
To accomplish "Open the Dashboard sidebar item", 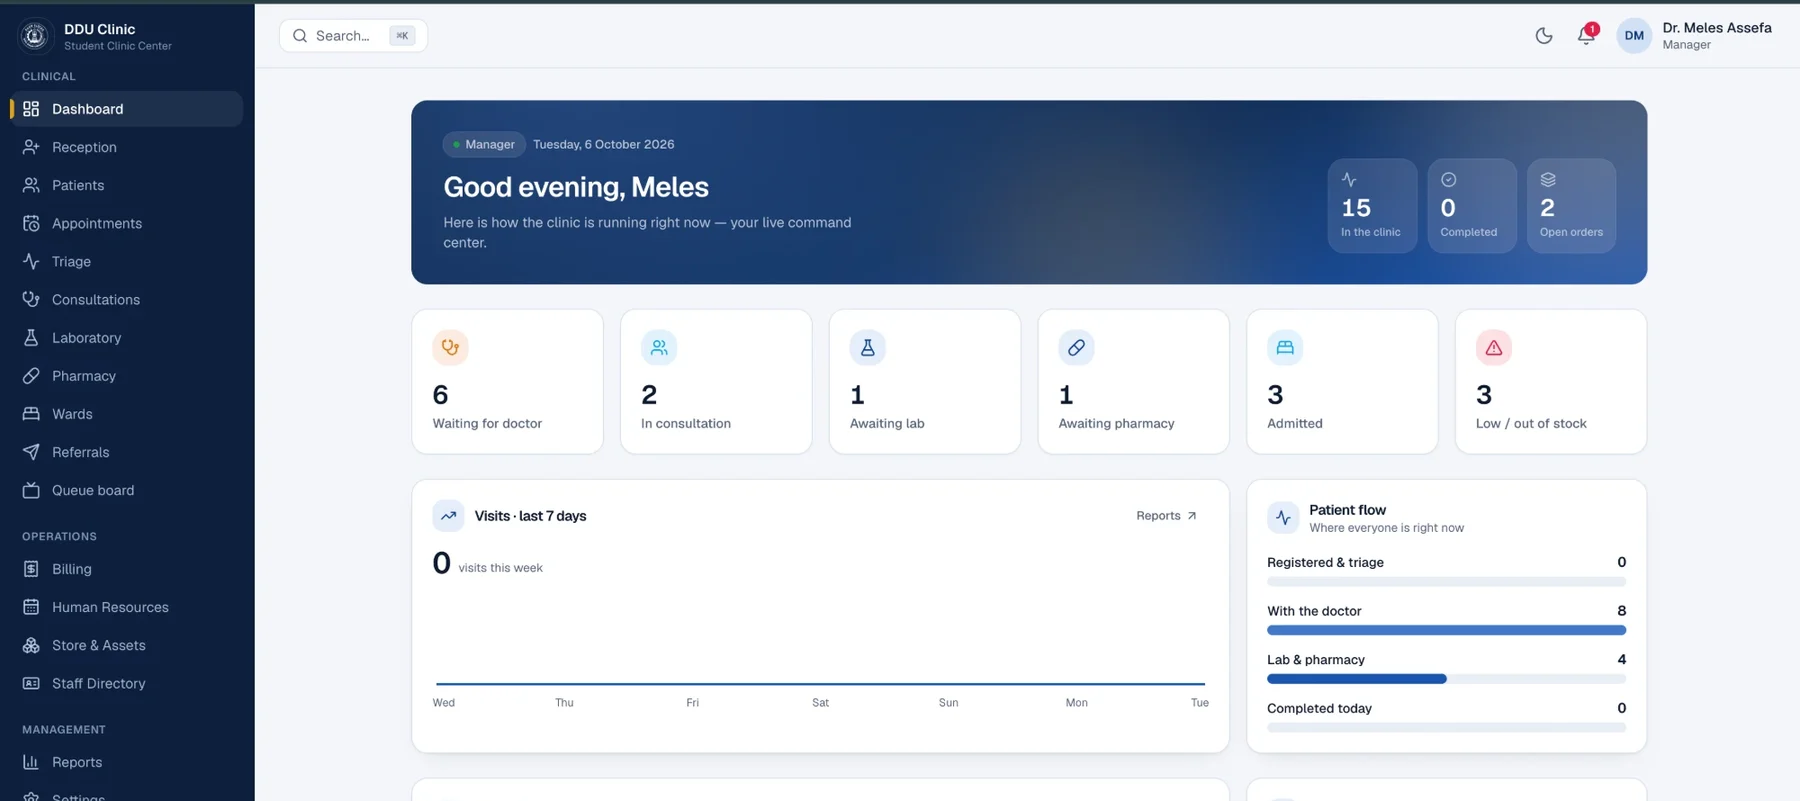I will point(126,109).
